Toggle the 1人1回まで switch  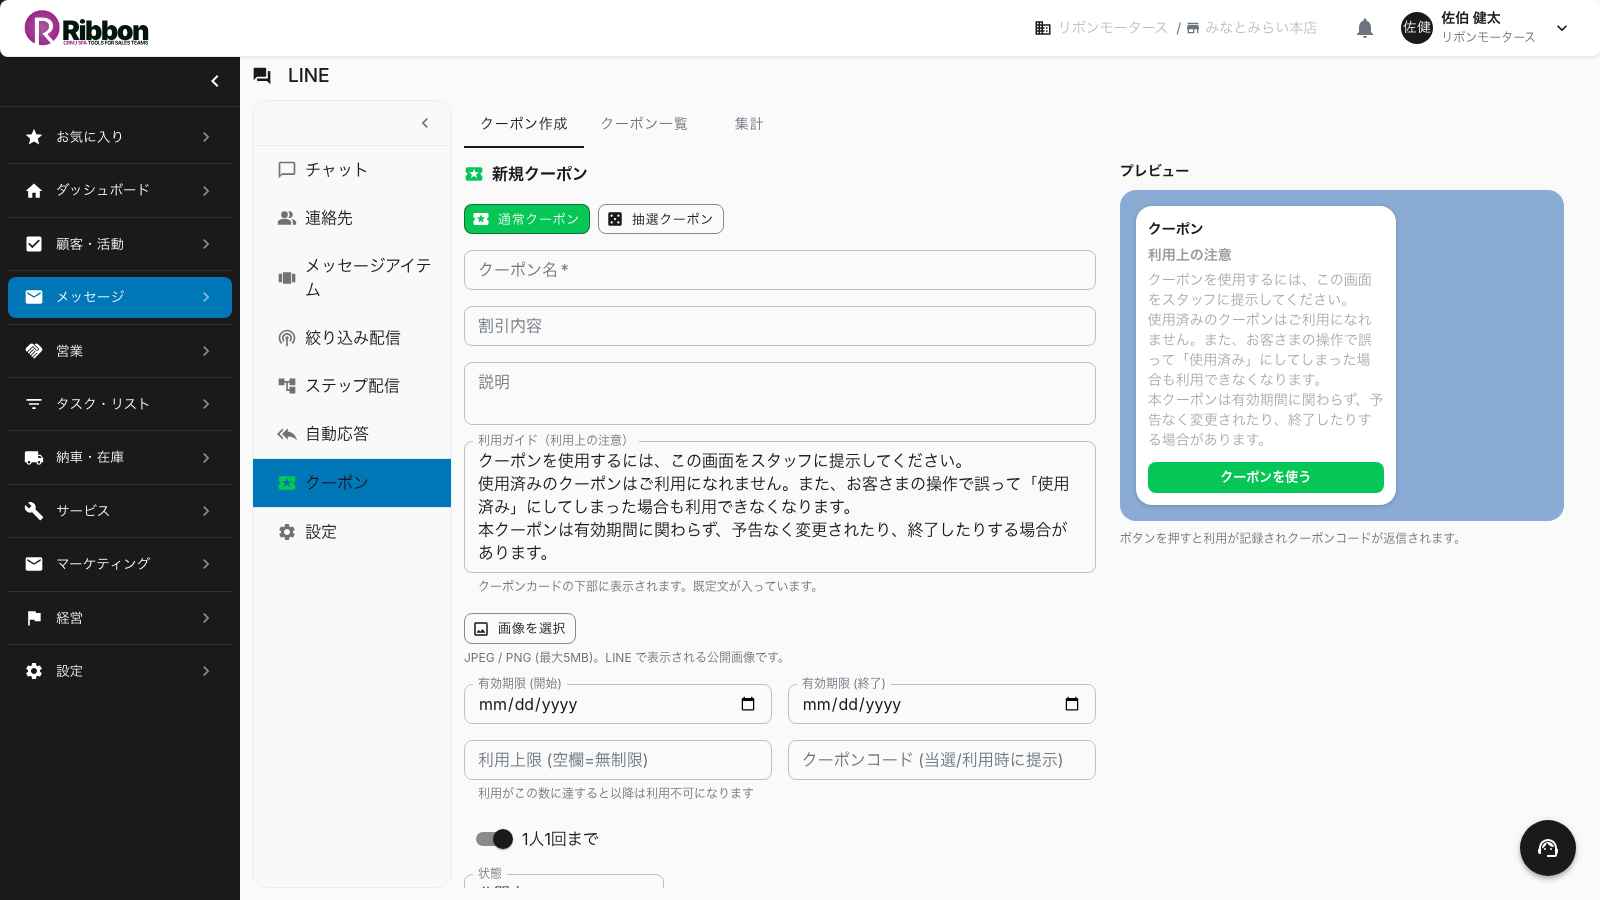(494, 839)
